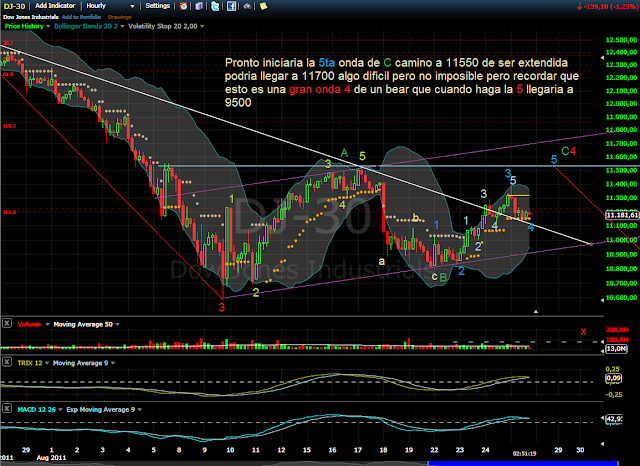
Task: Share chart via Facebook icon
Action: click(x=231, y=6)
